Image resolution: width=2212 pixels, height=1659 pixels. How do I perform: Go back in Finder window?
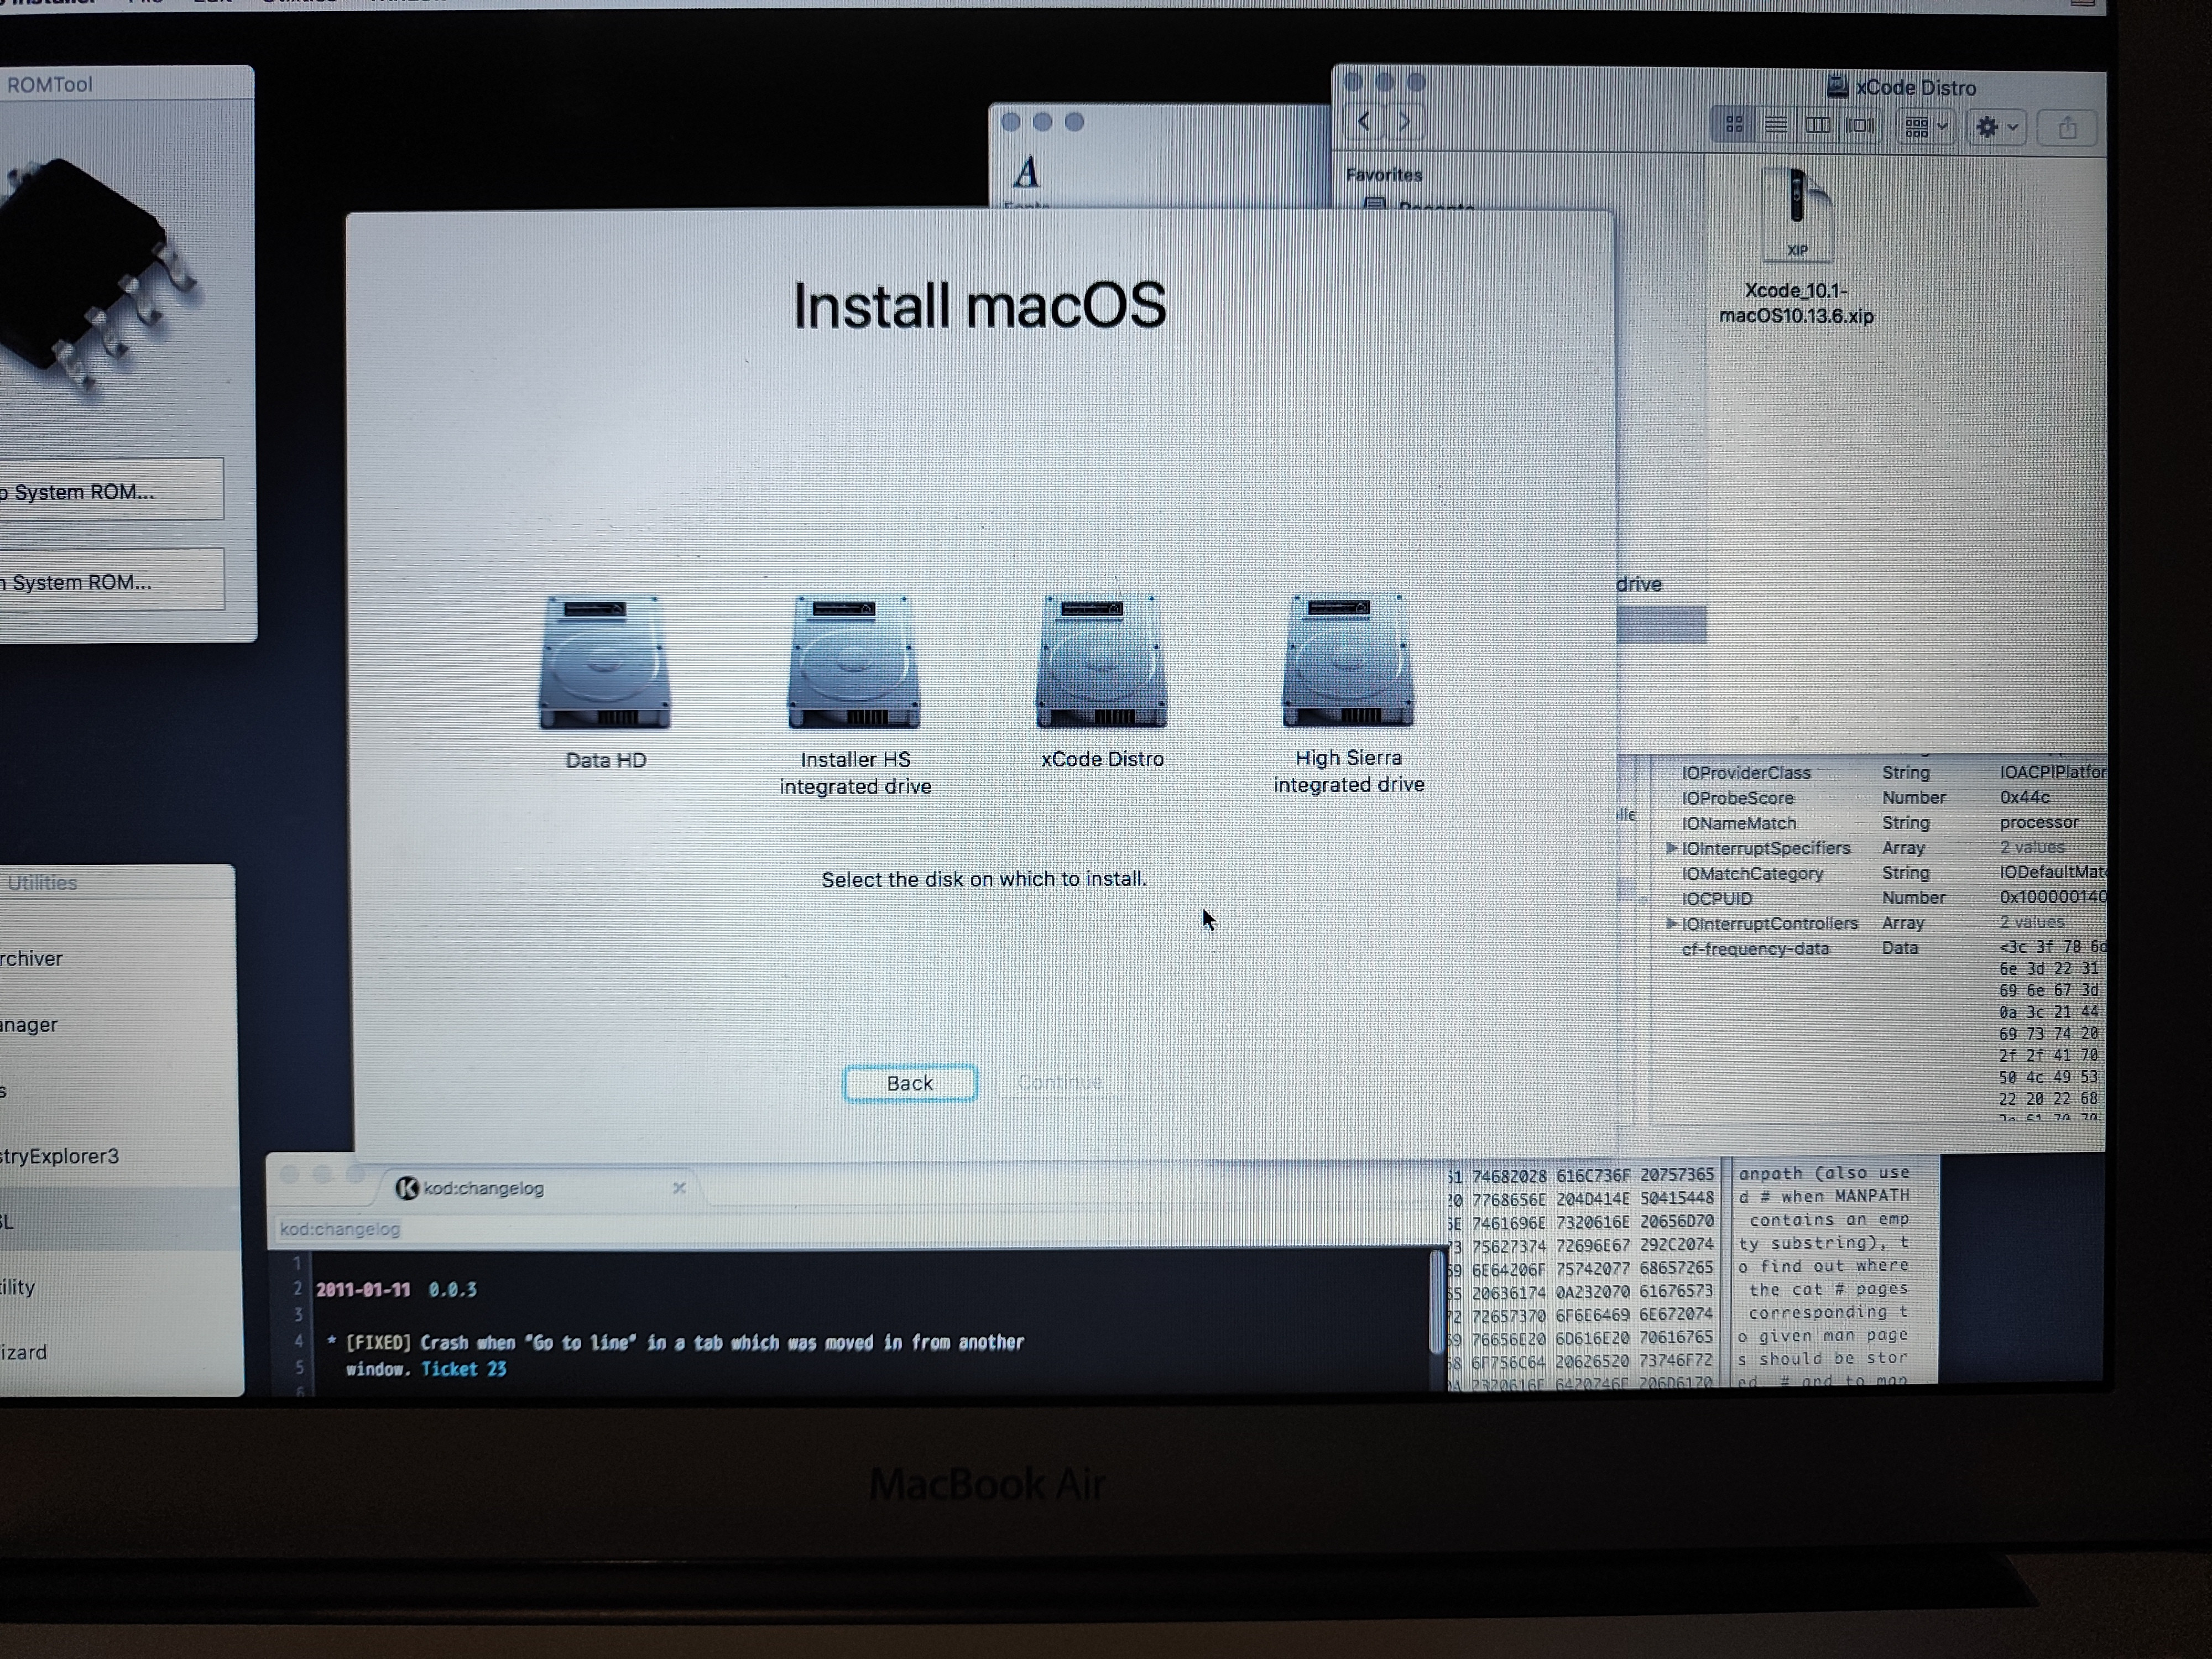pos(1364,122)
